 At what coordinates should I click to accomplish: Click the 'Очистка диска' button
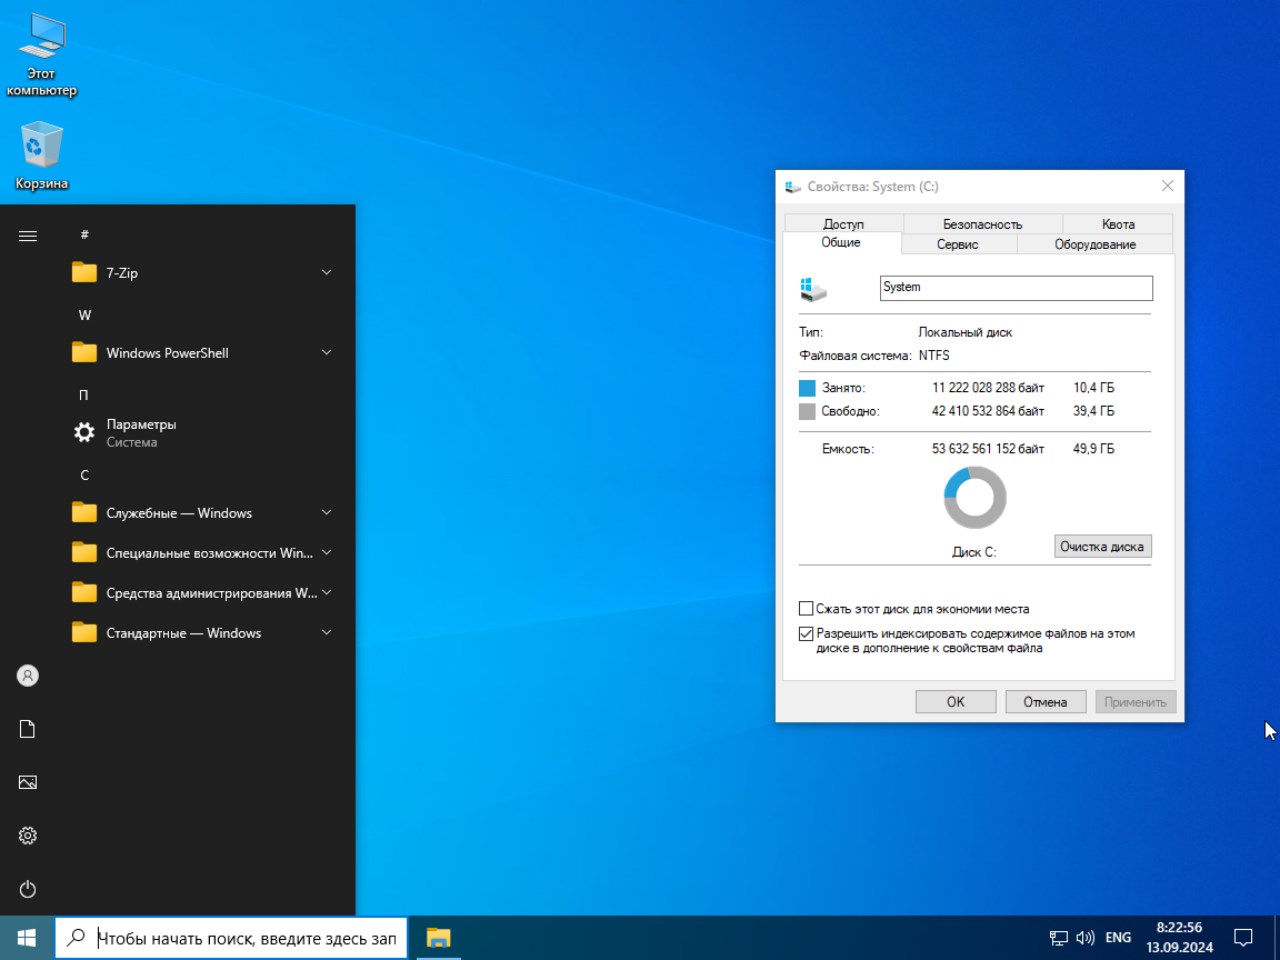point(1102,547)
